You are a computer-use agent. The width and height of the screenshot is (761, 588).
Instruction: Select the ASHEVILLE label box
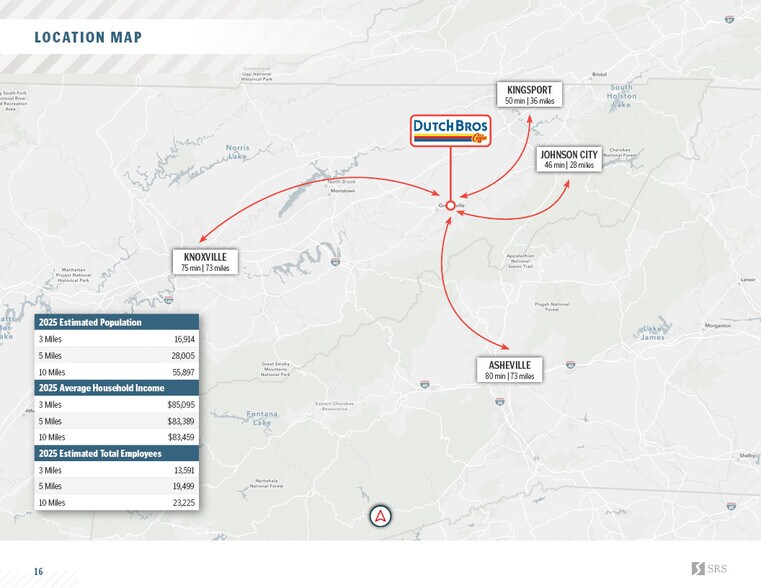tap(510, 370)
